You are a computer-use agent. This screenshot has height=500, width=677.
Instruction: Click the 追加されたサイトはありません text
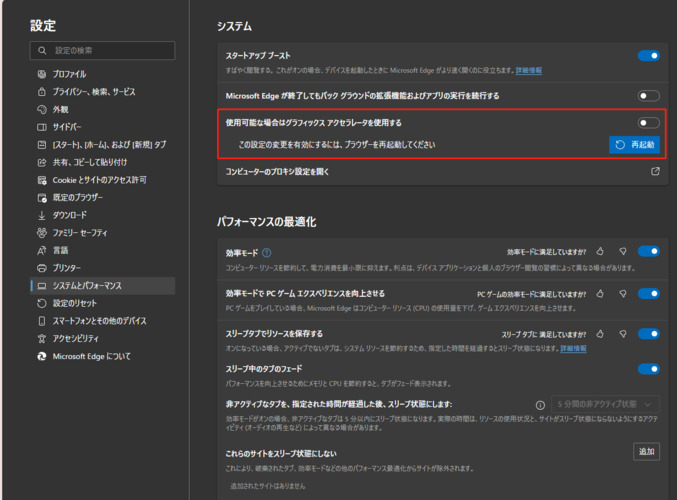268,486
